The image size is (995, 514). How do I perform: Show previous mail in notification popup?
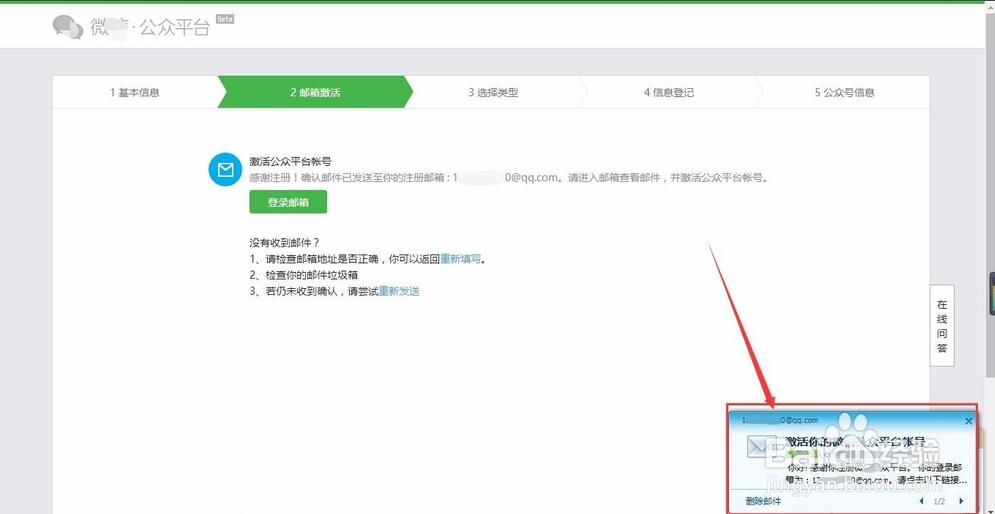pos(921,501)
